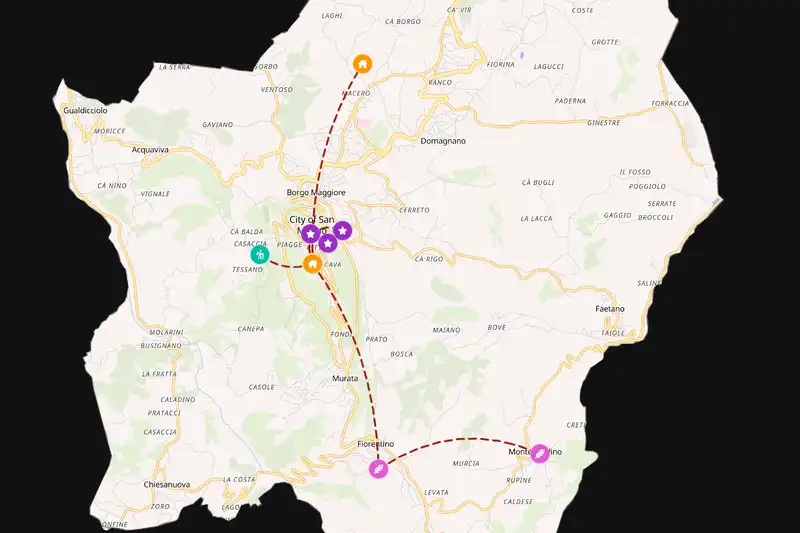Select the CÀ NINO label
Viewport: 800px width, 533px height.
coord(112,186)
